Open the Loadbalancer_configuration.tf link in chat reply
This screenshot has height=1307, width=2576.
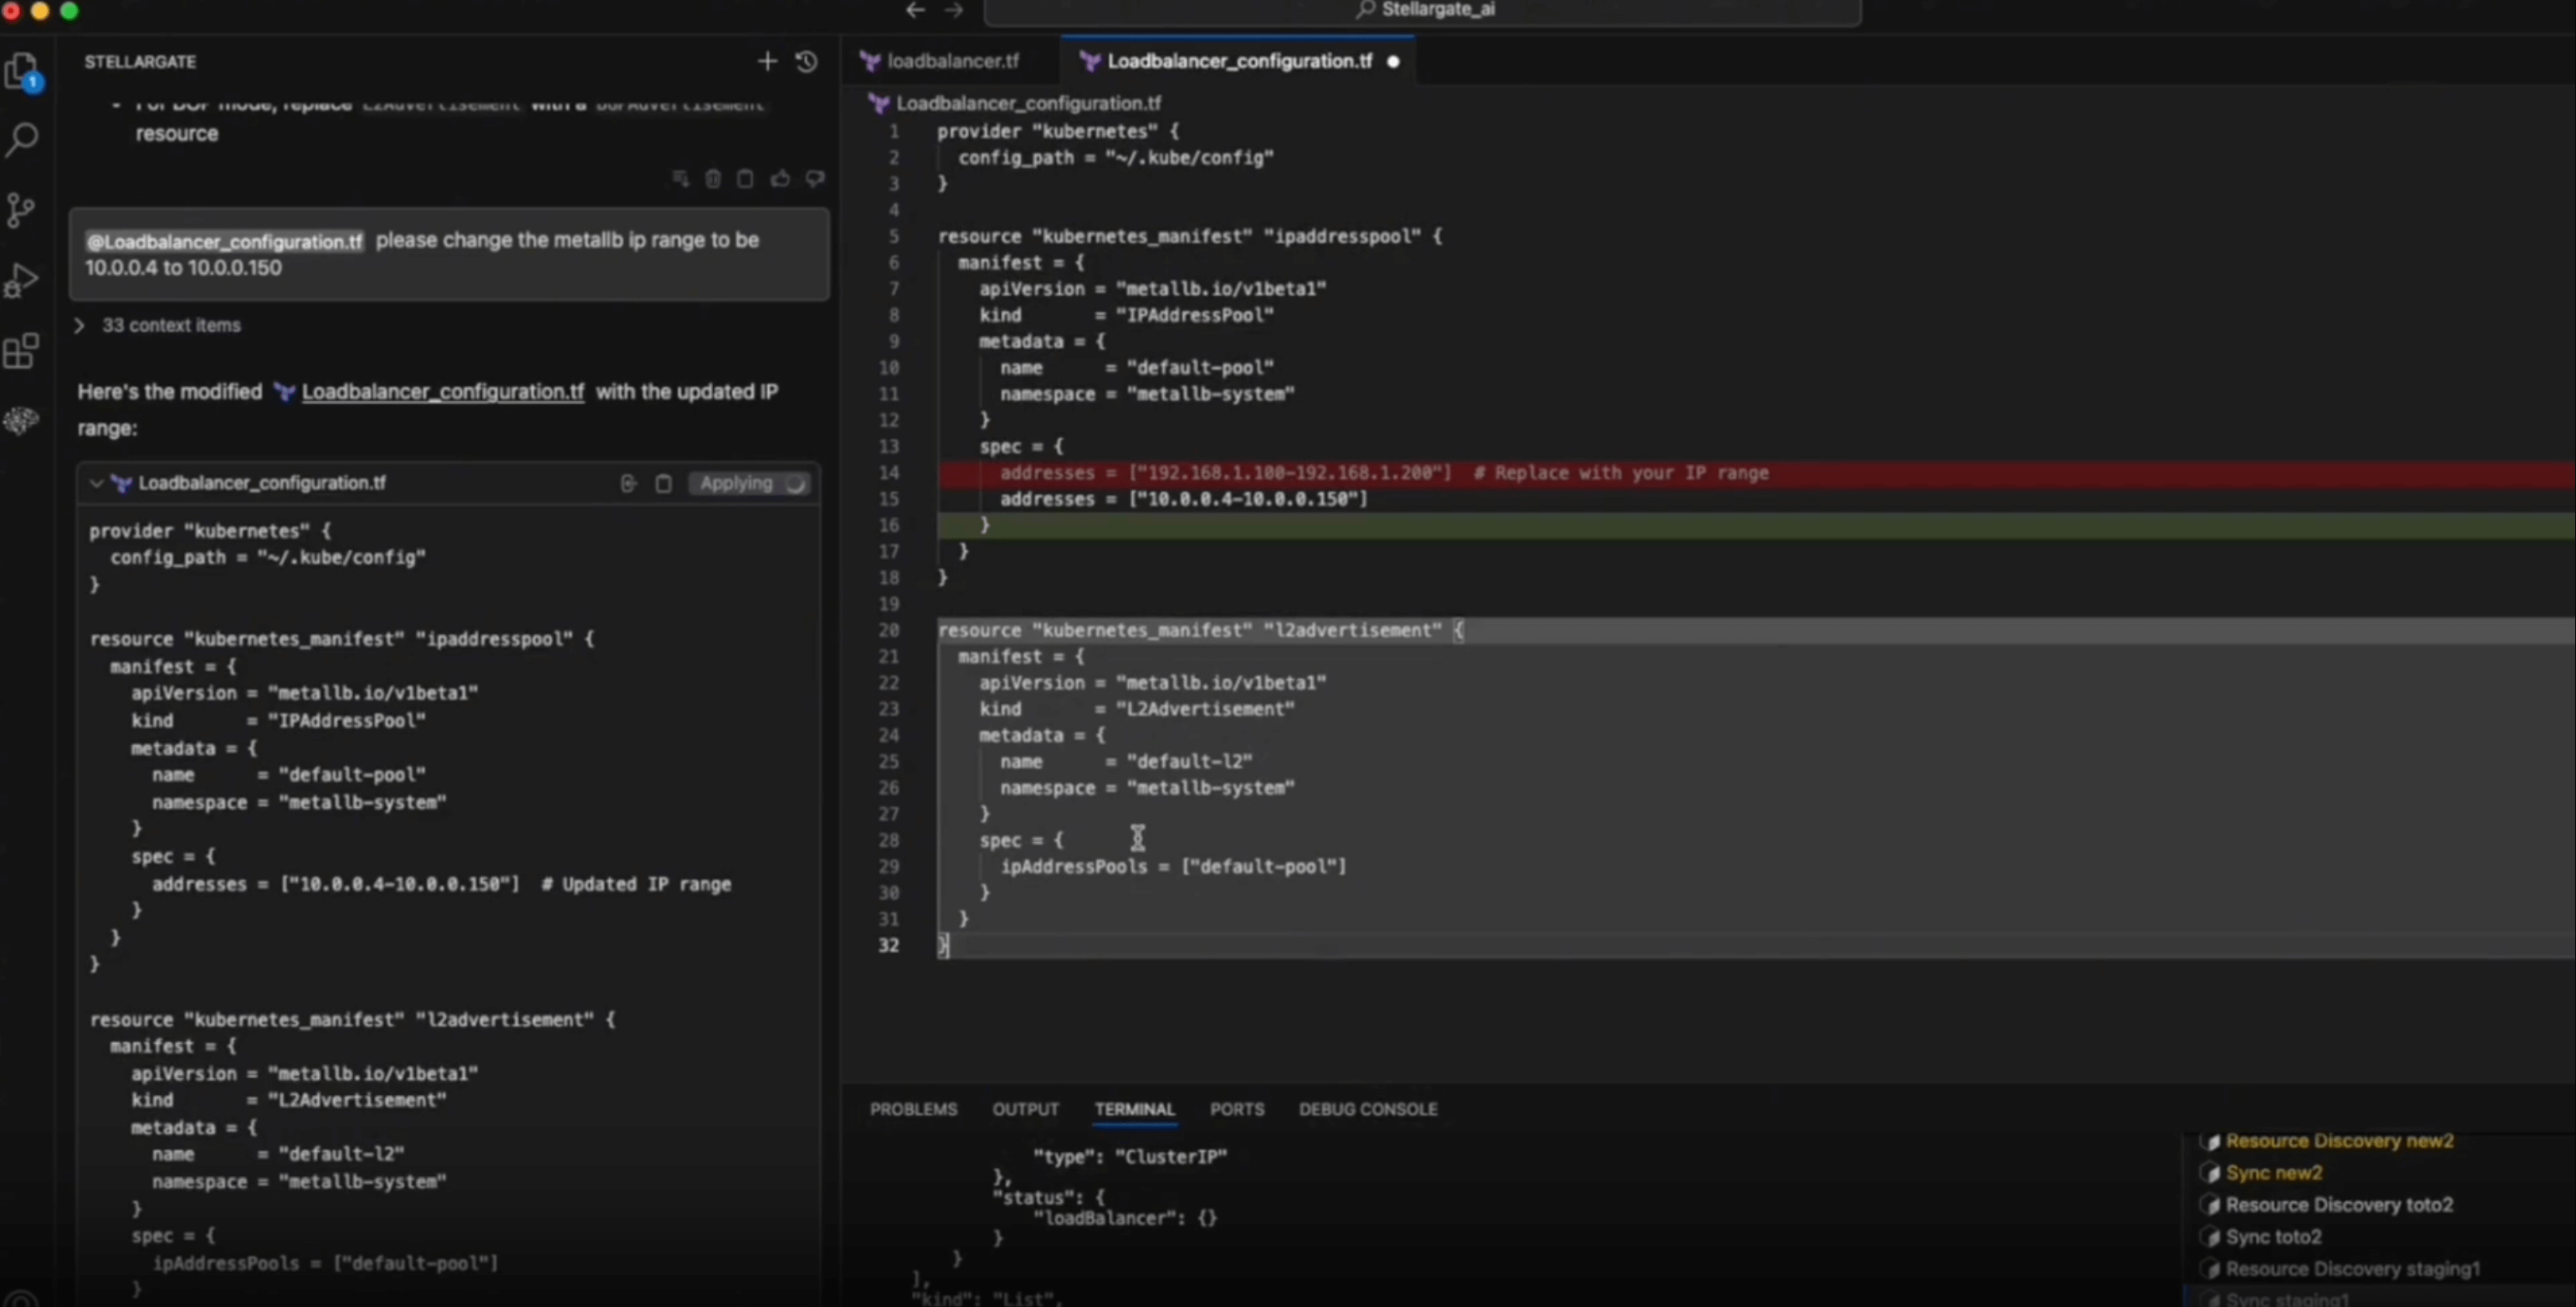click(x=442, y=392)
